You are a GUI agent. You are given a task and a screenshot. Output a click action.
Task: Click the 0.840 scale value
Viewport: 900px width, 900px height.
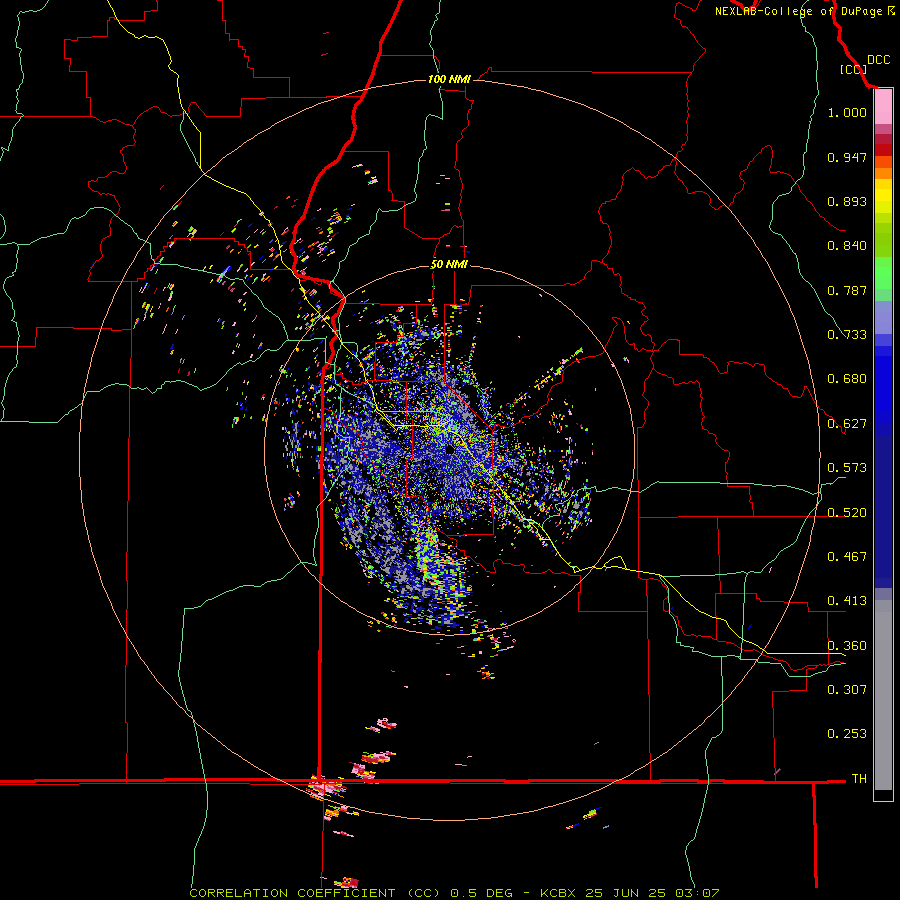tap(847, 246)
